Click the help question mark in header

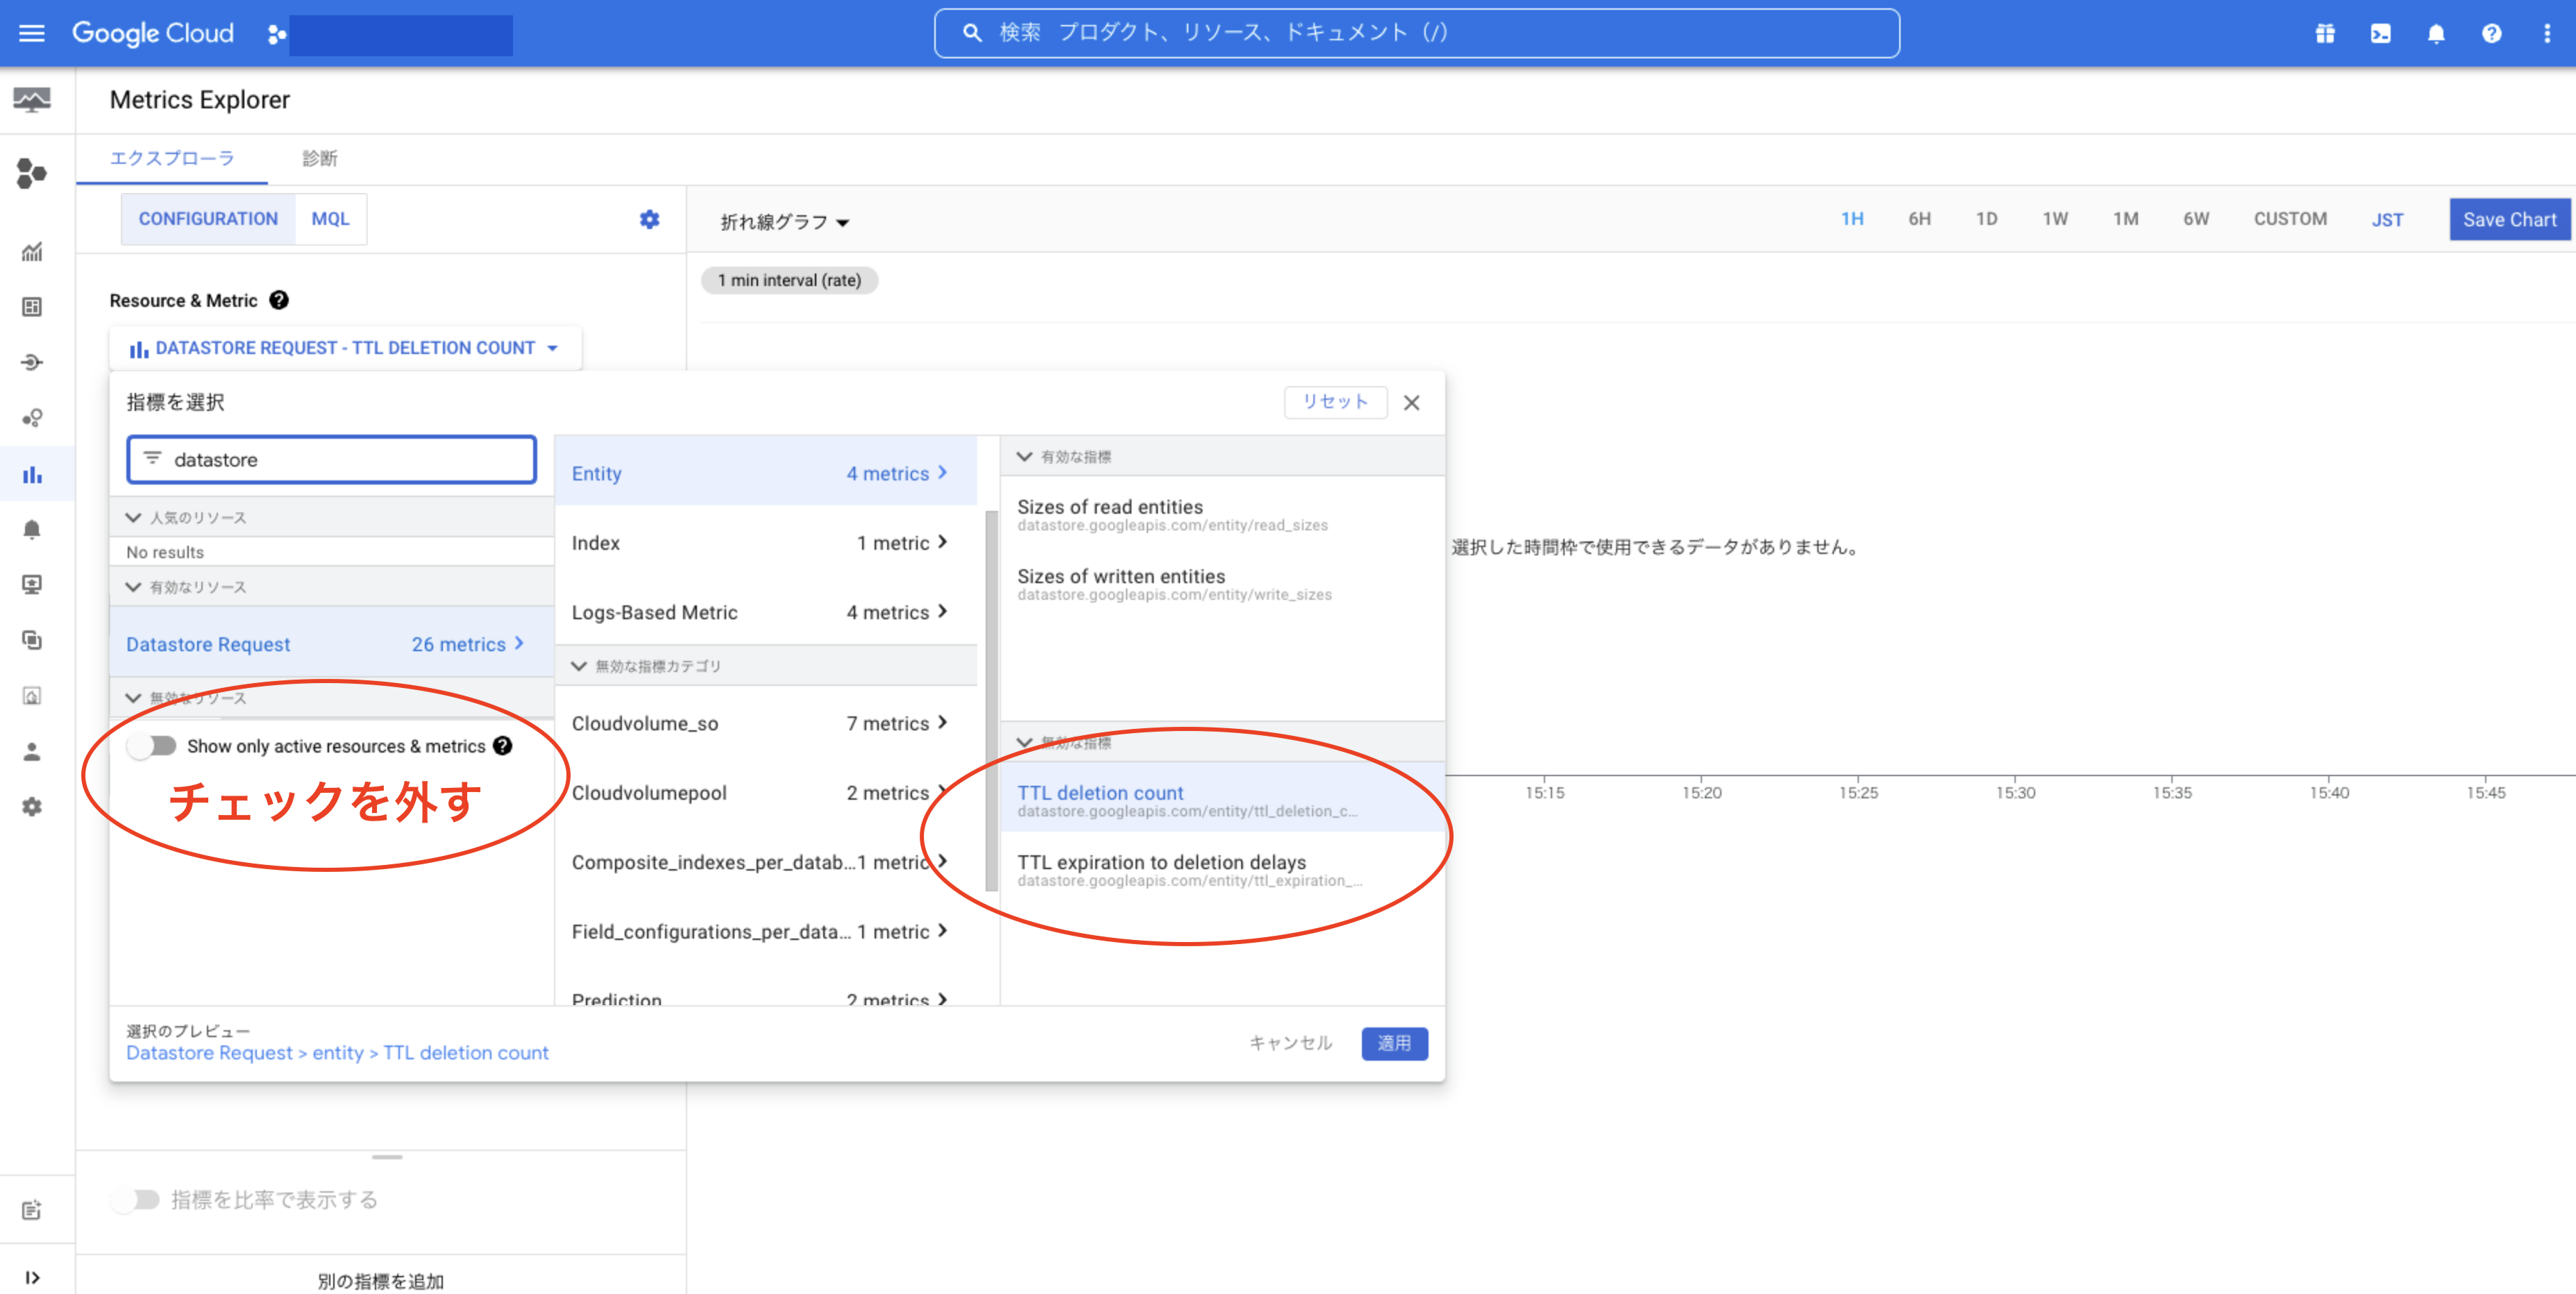click(x=2491, y=33)
